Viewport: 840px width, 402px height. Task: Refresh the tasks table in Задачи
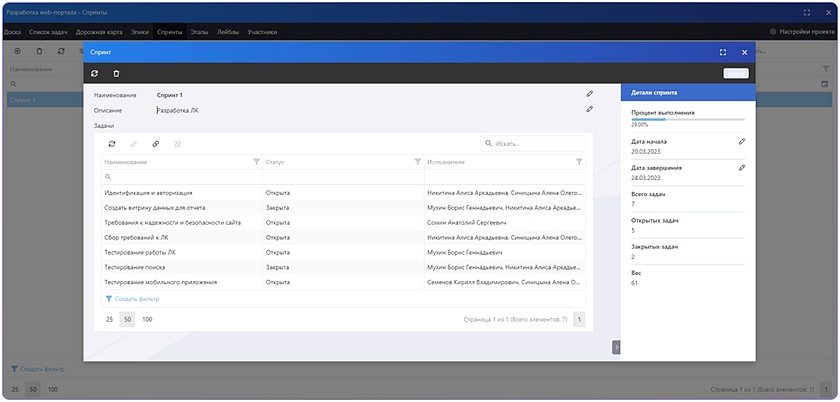point(112,144)
